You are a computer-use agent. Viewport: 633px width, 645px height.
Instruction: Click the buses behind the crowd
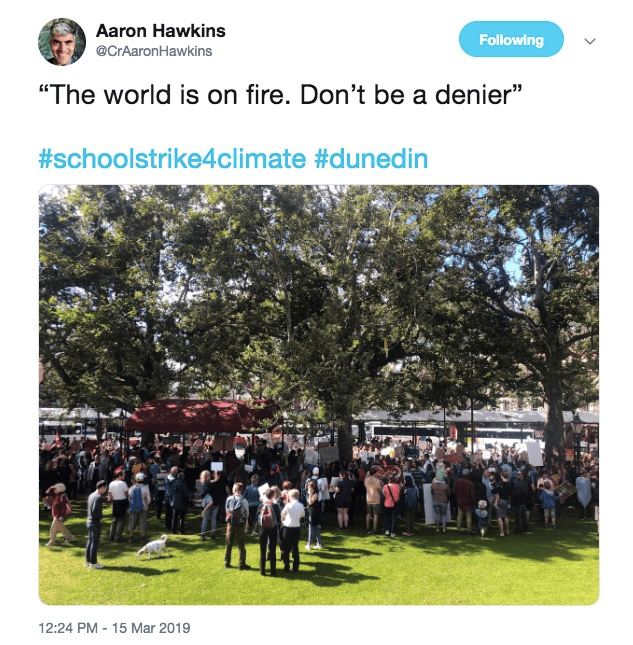click(x=452, y=432)
